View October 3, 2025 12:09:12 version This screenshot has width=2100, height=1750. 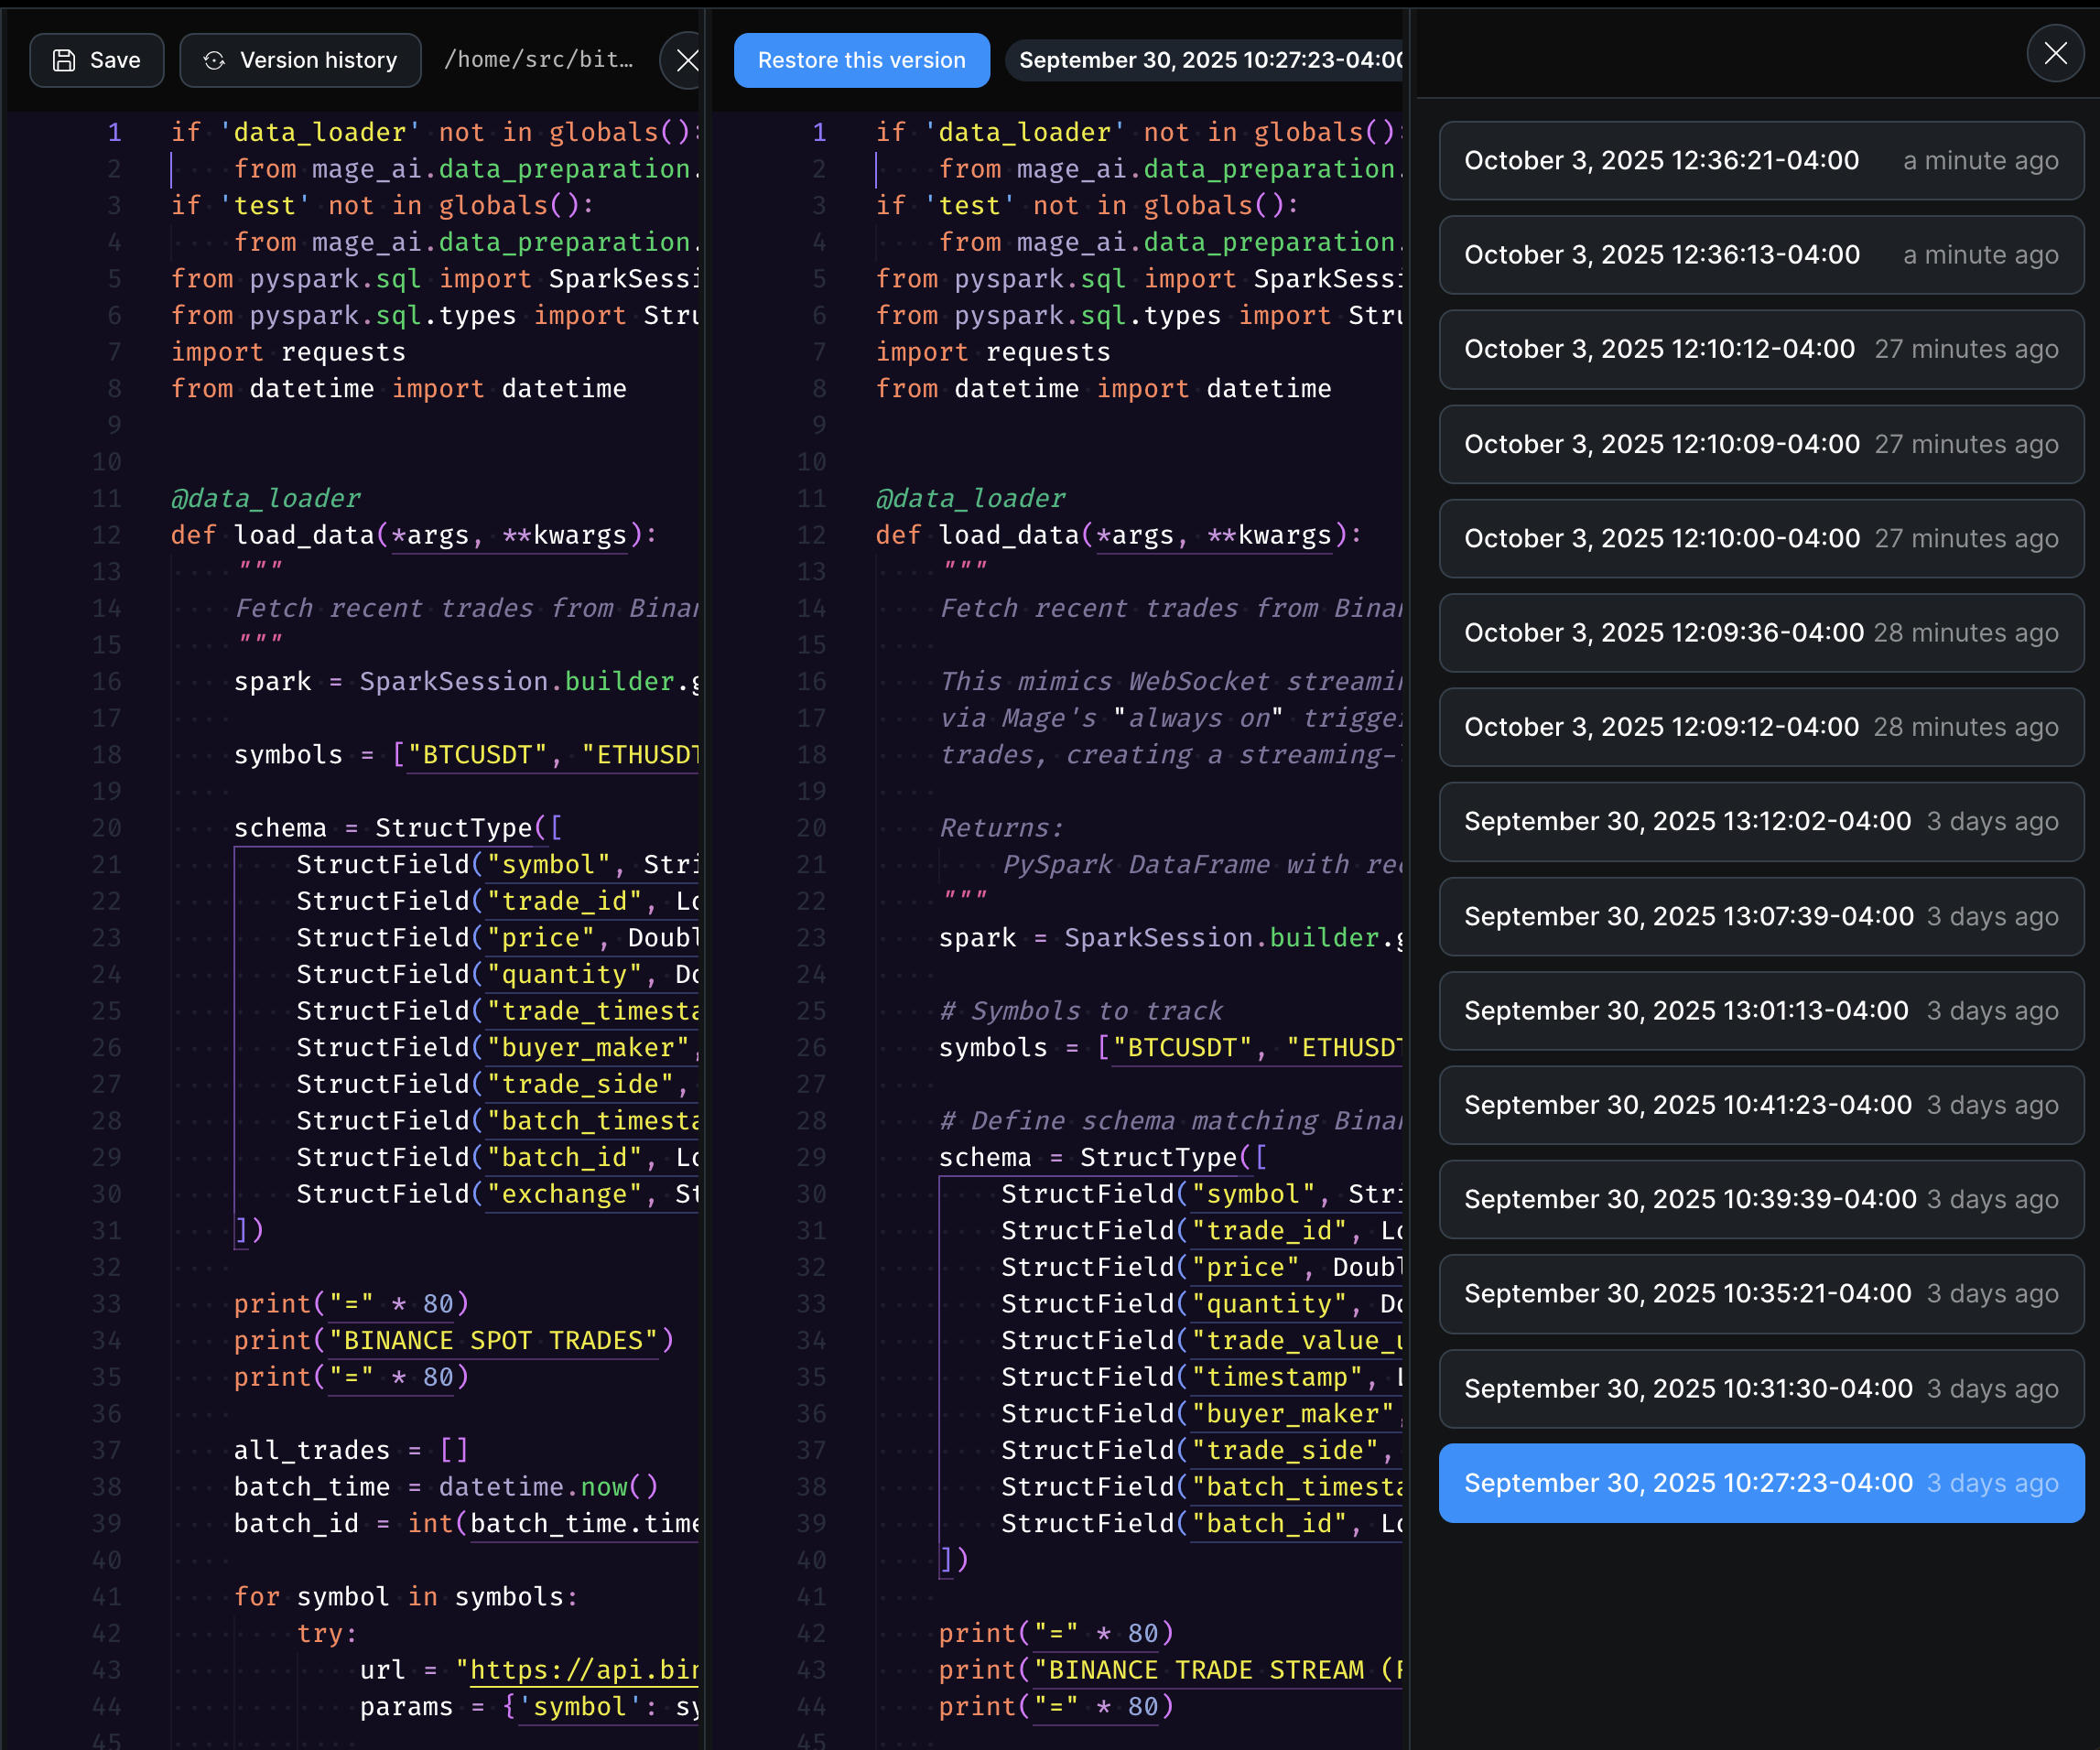point(1760,727)
